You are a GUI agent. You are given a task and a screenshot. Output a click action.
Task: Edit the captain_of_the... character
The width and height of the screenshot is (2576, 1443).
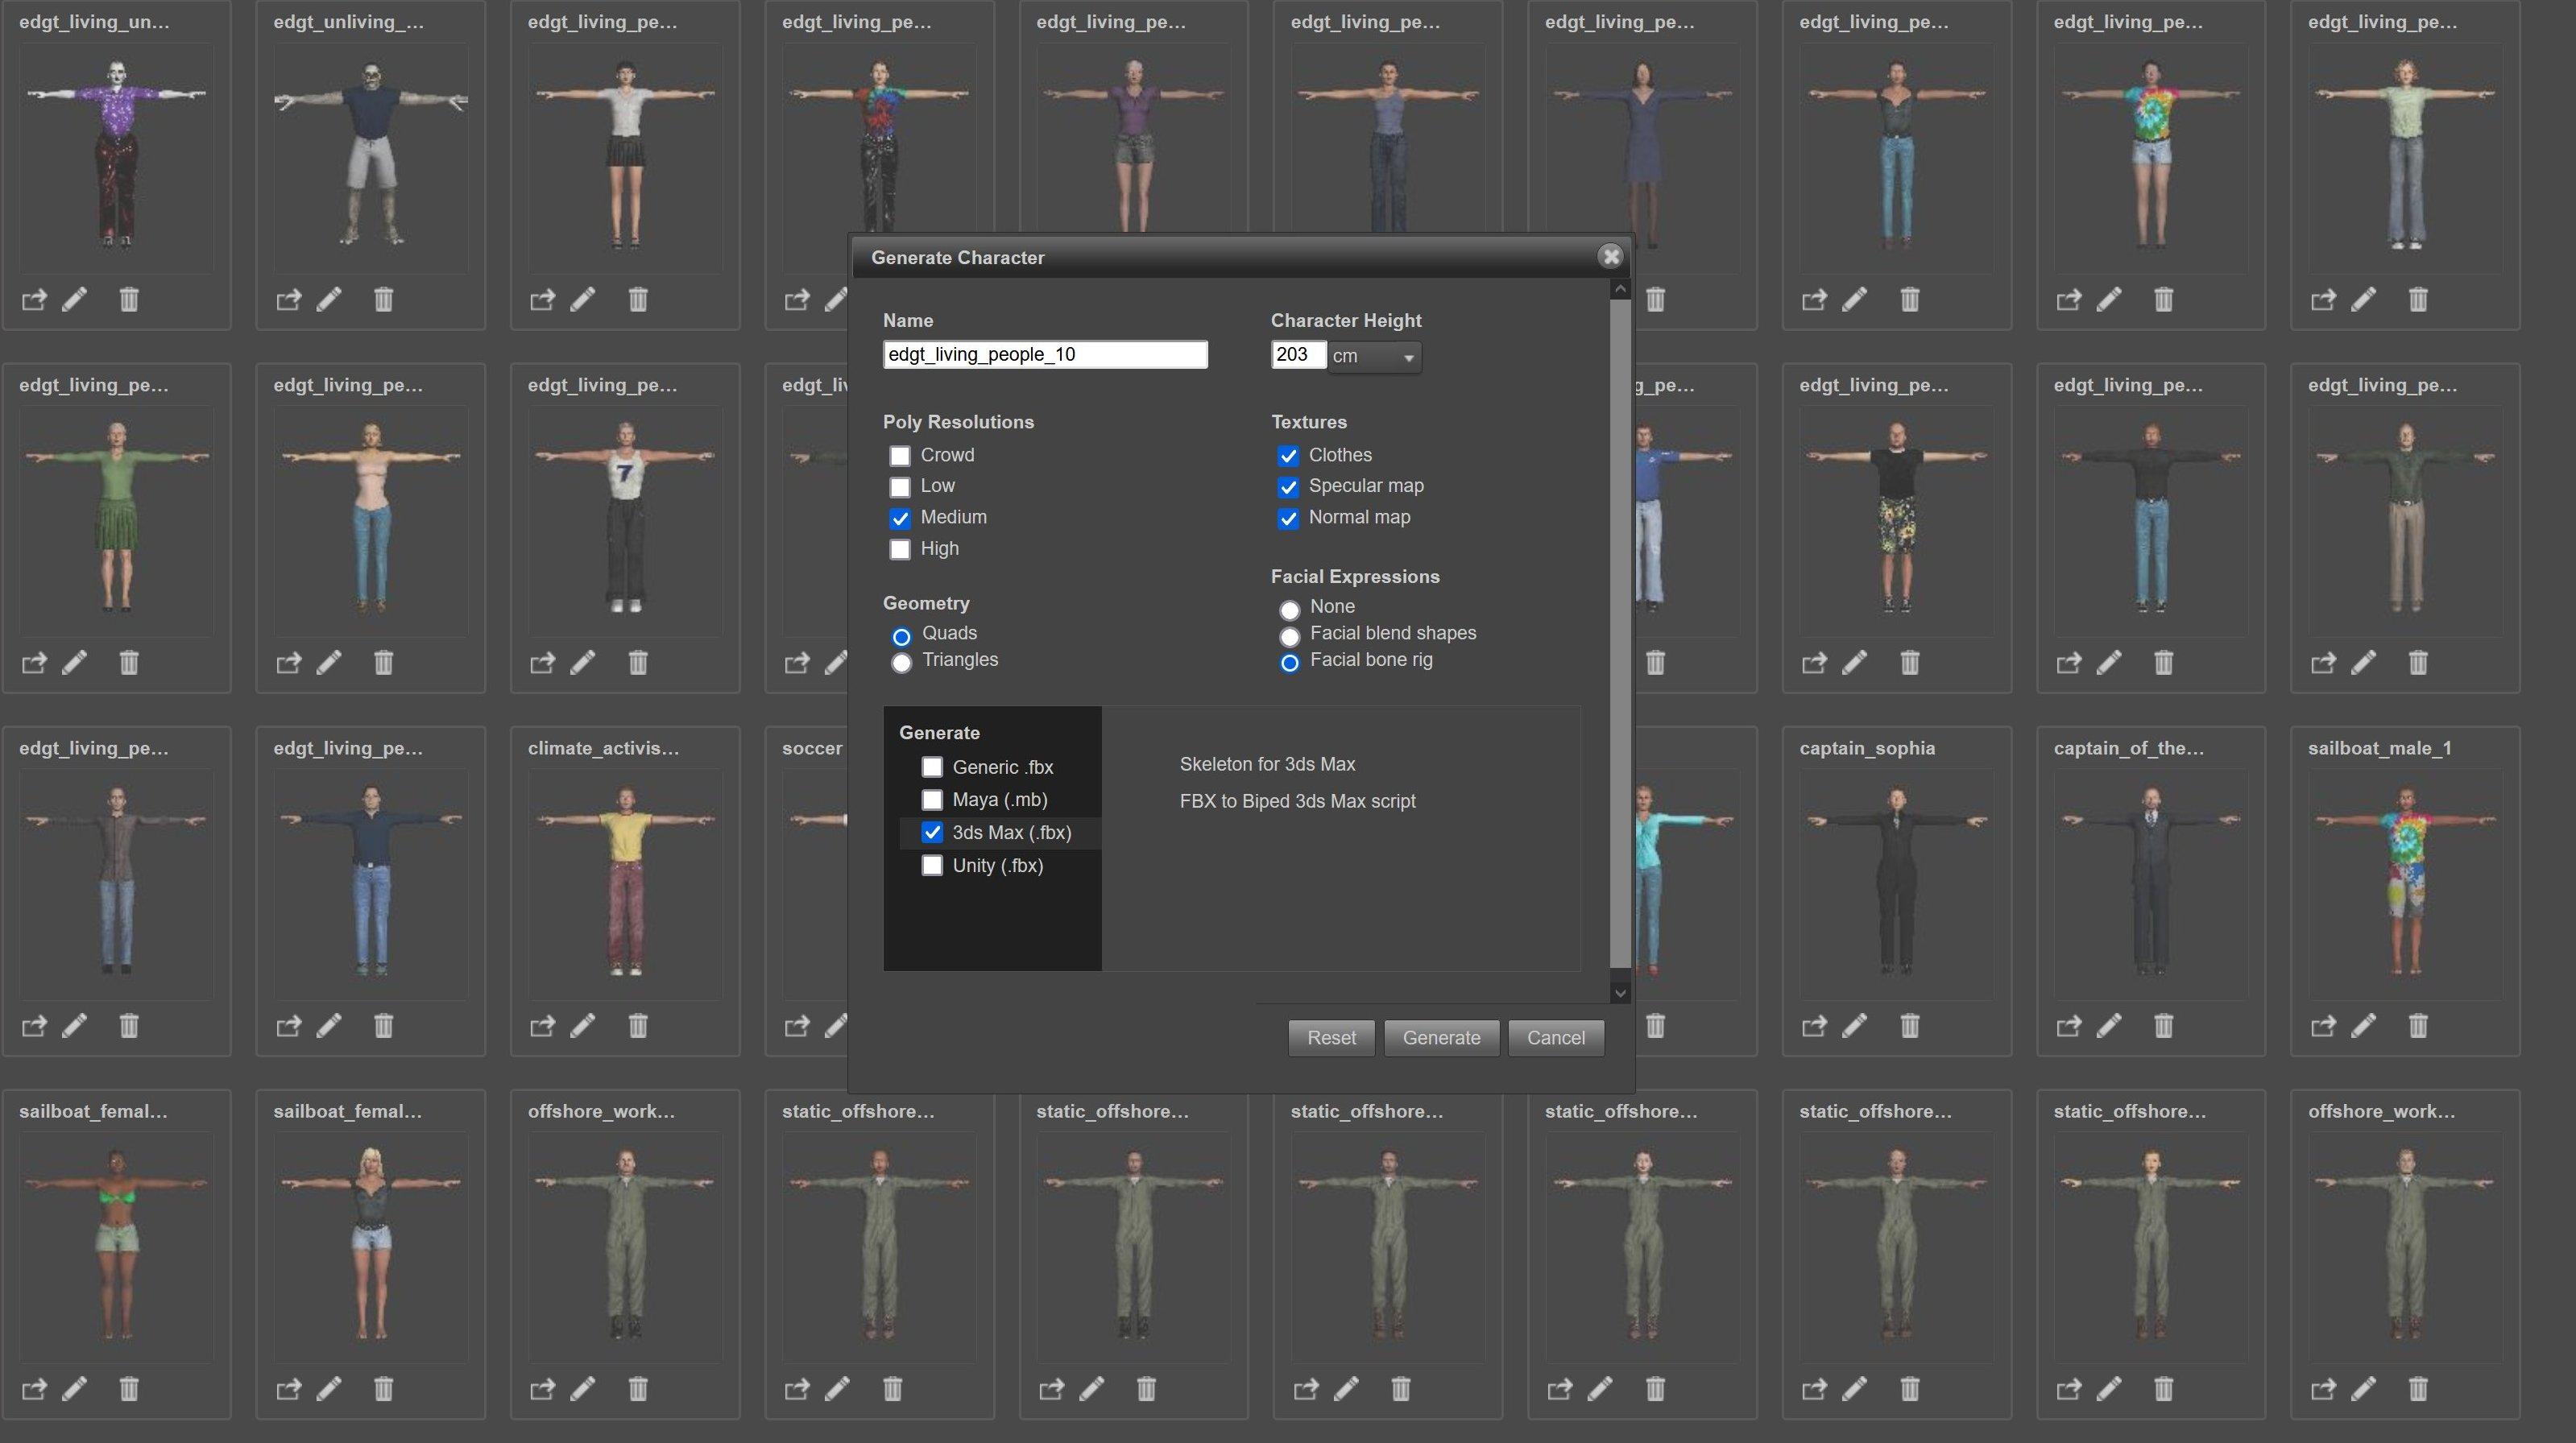2109,1025
